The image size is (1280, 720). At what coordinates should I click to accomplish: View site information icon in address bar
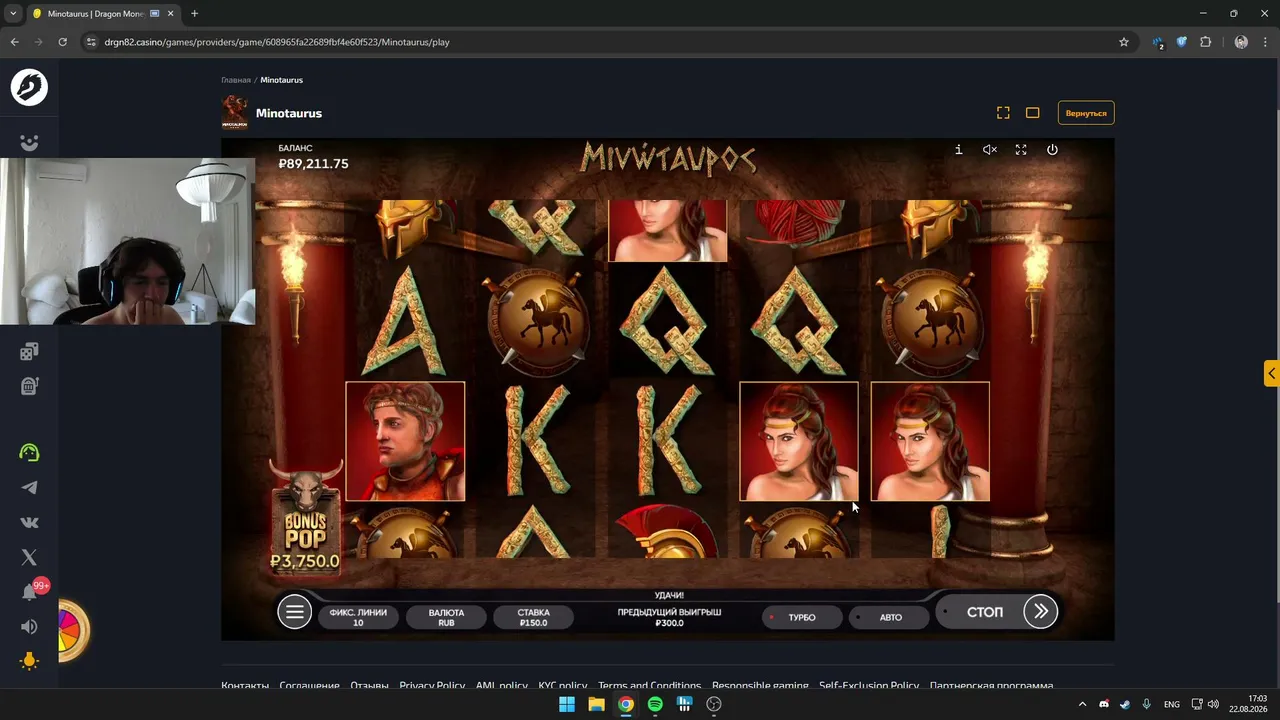pyautogui.click(x=91, y=42)
